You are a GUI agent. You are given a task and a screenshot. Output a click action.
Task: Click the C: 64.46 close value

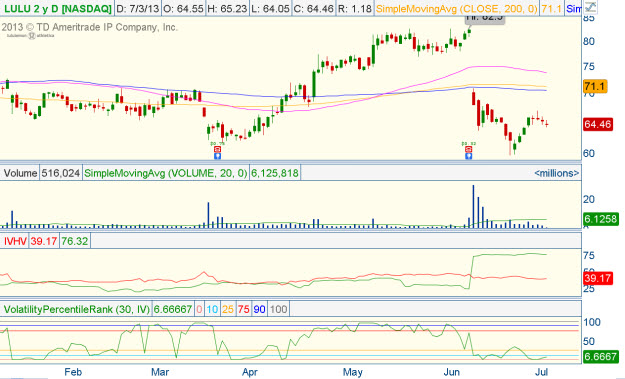tap(314, 8)
